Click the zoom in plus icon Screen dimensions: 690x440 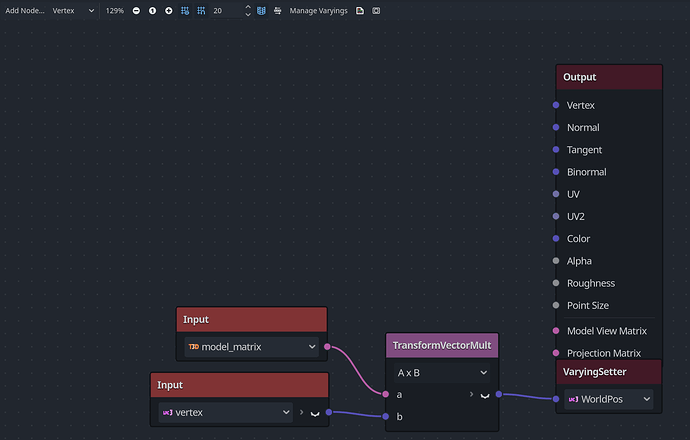(x=169, y=11)
